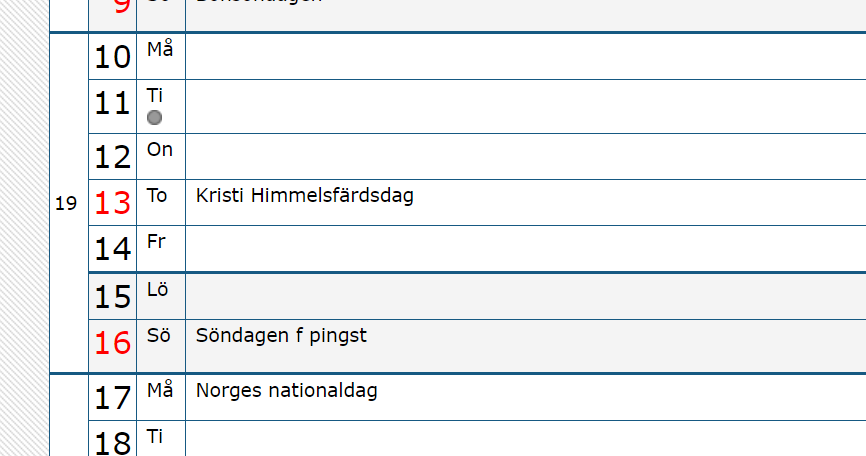The height and width of the screenshot is (456, 866).
Task: Click the moon phase icon on day 11
Action: pyautogui.click(x=154, y=118)
